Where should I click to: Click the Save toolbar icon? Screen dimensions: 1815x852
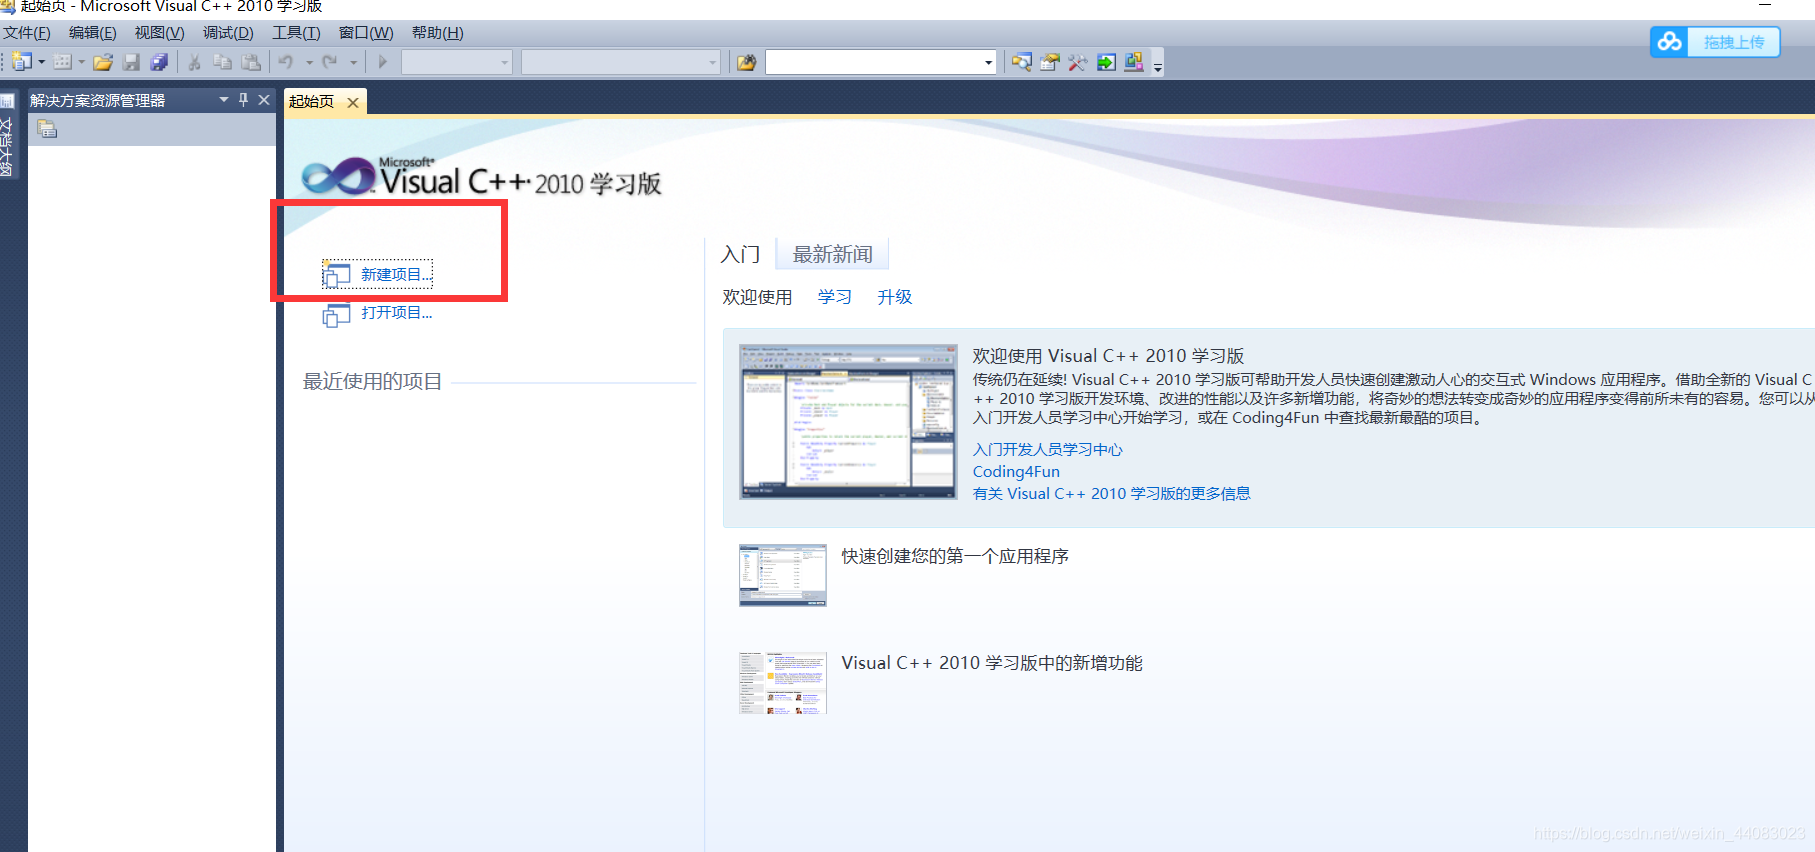131,62
